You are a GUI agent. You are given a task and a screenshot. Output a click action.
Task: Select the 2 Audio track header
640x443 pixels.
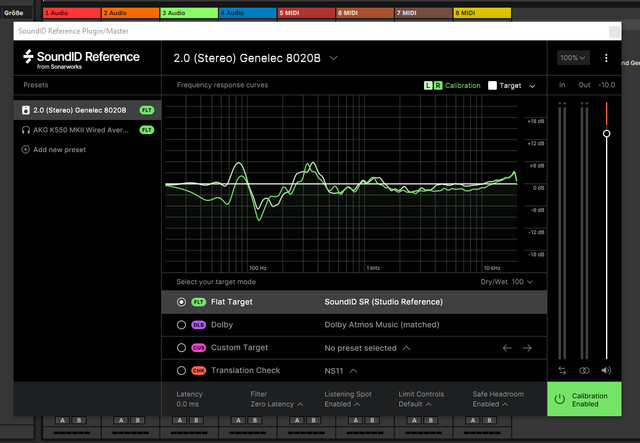point(130,13)
